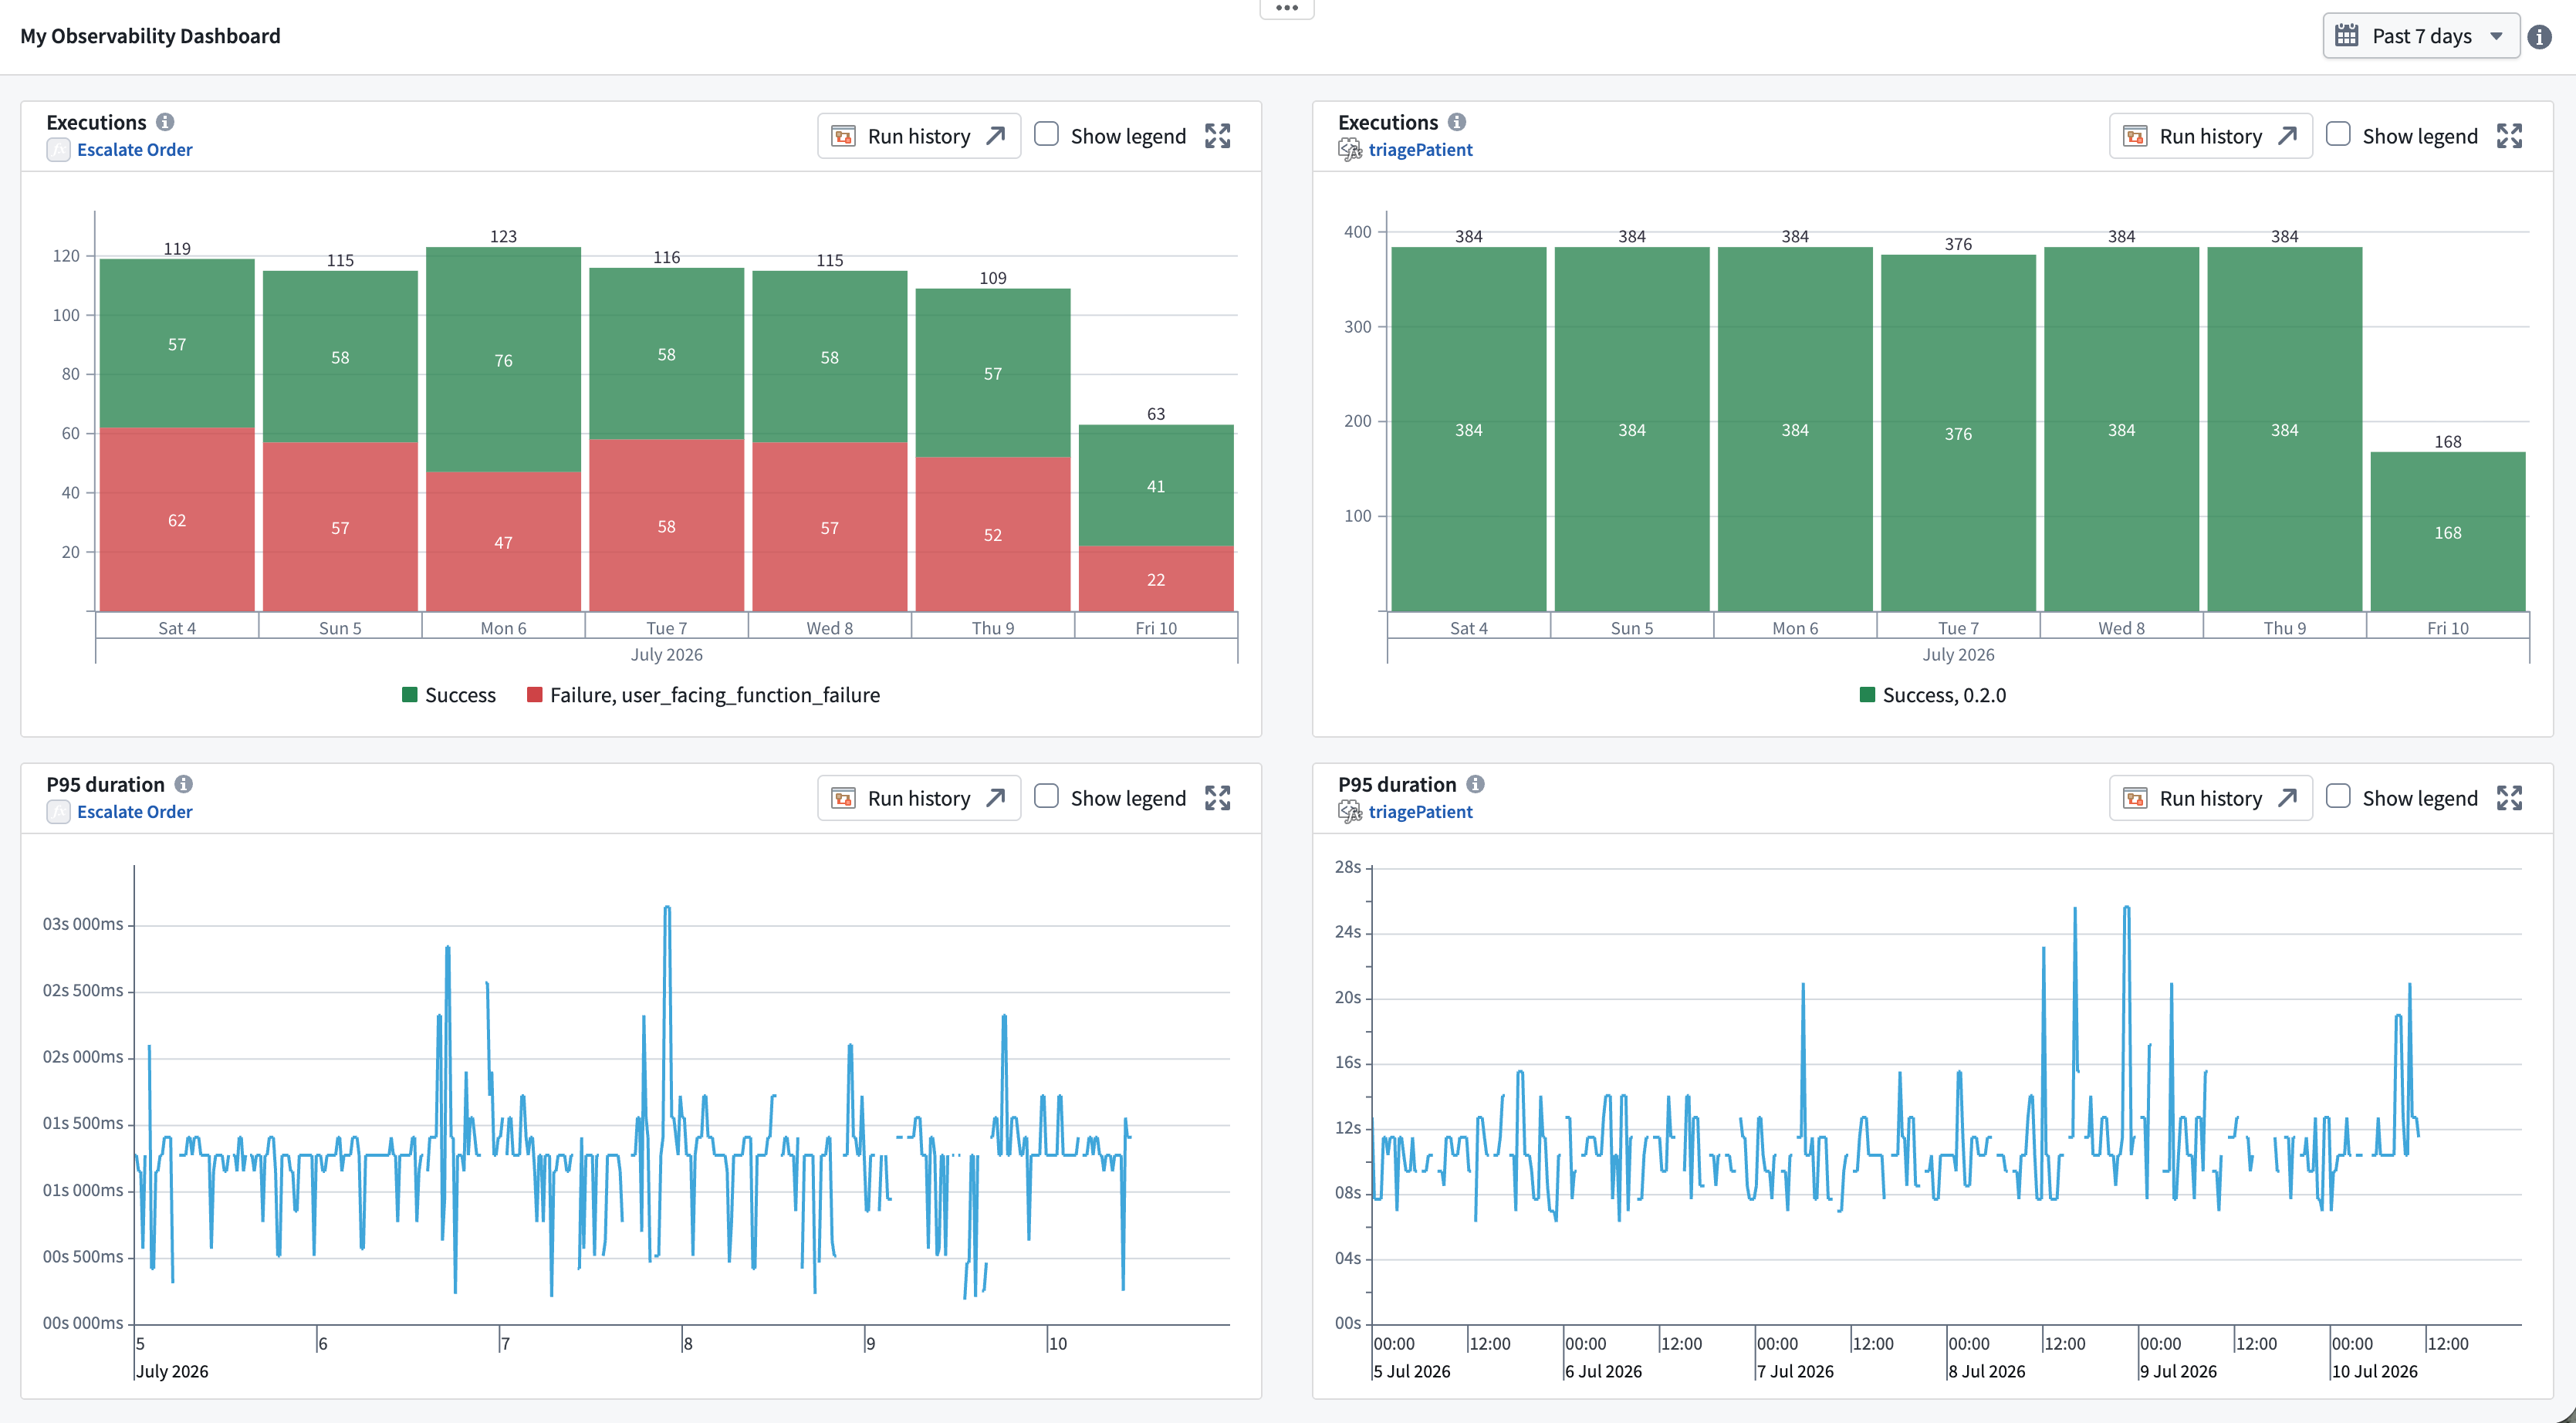Open Run history for triagePatient P95 duration
The width and height of the screenshot is (2576, 1423).
(x=2211, y=798)
